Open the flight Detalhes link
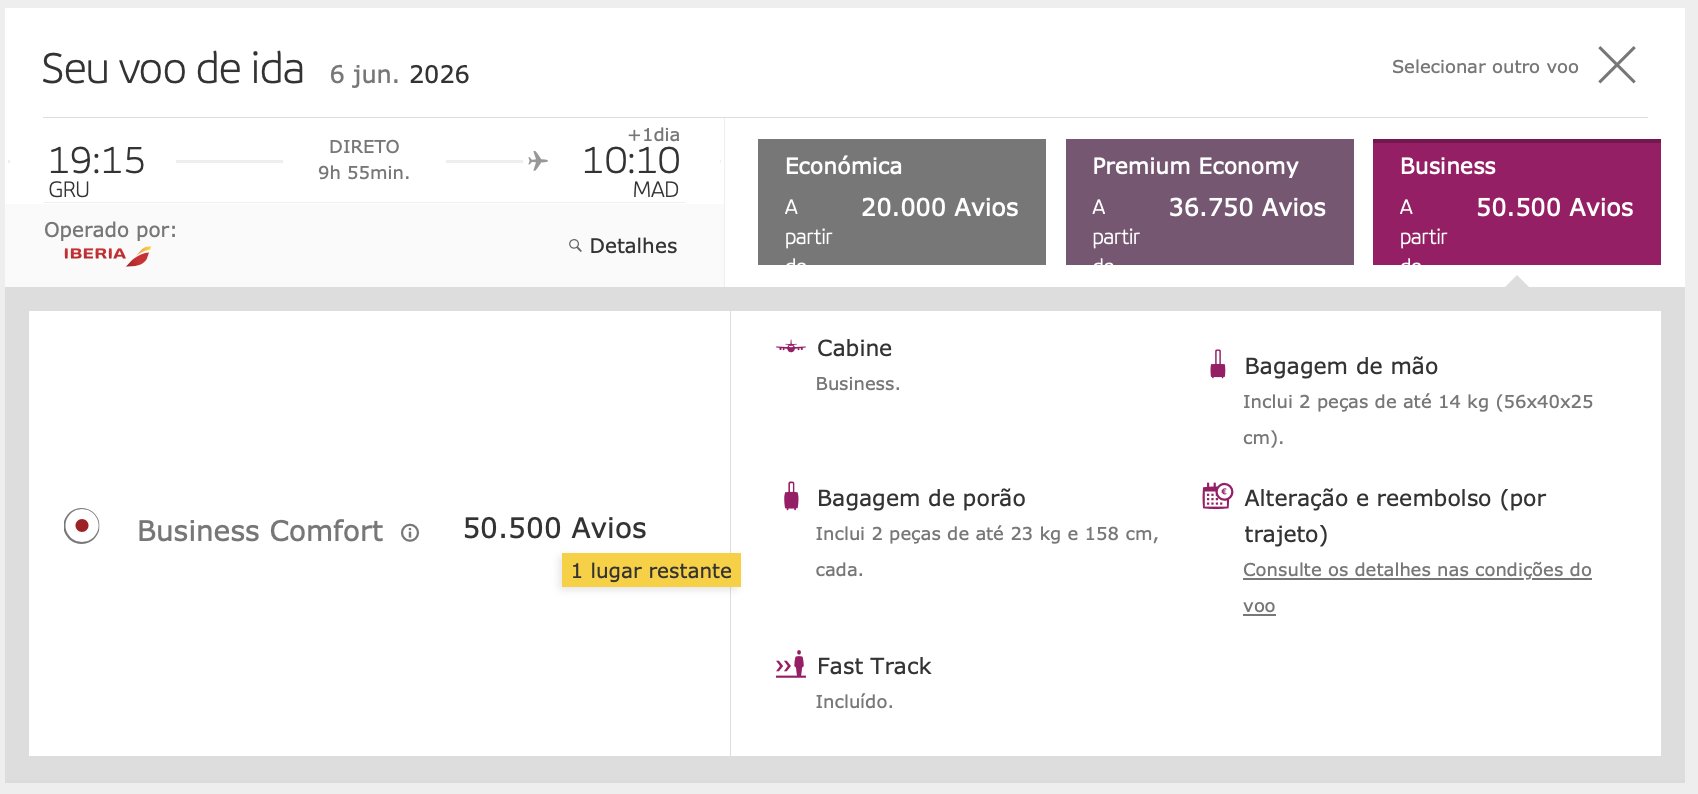 click(x=633, y=246)
